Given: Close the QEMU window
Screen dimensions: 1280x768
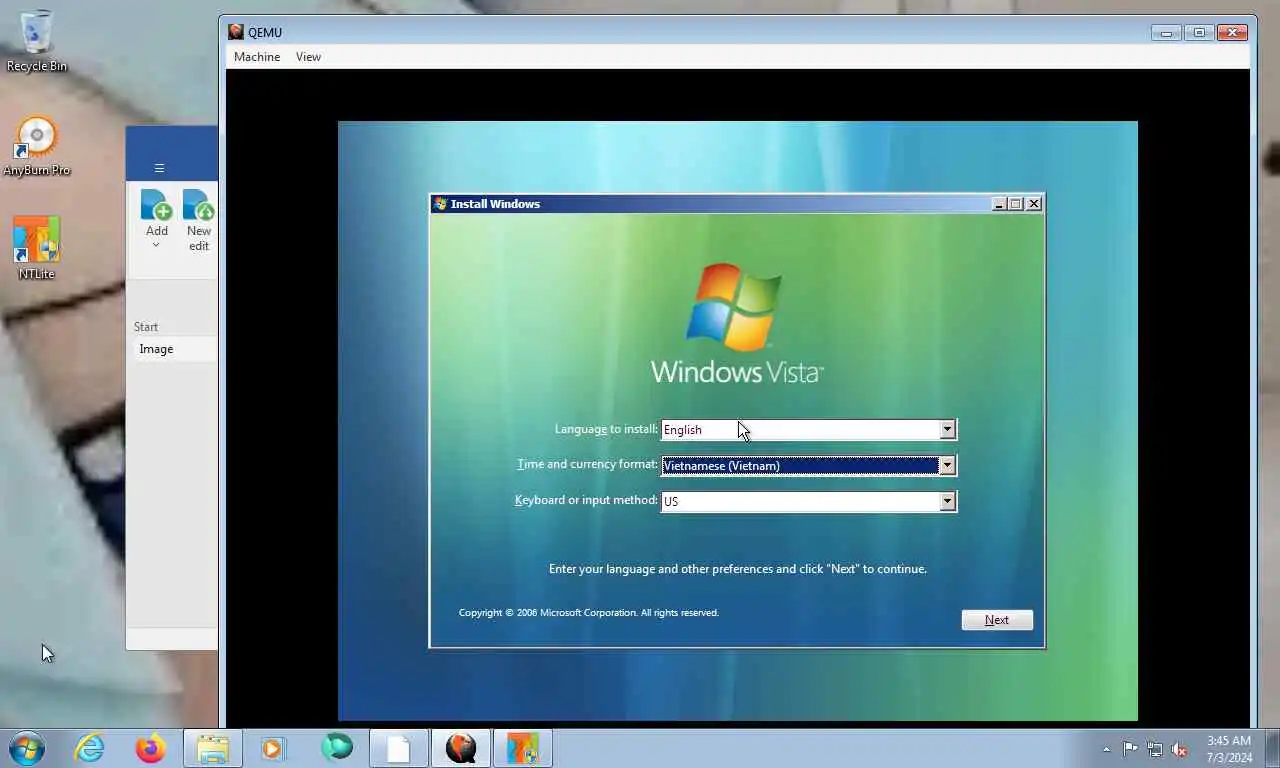Looking at the screenshot, I should pos(1233,33).
